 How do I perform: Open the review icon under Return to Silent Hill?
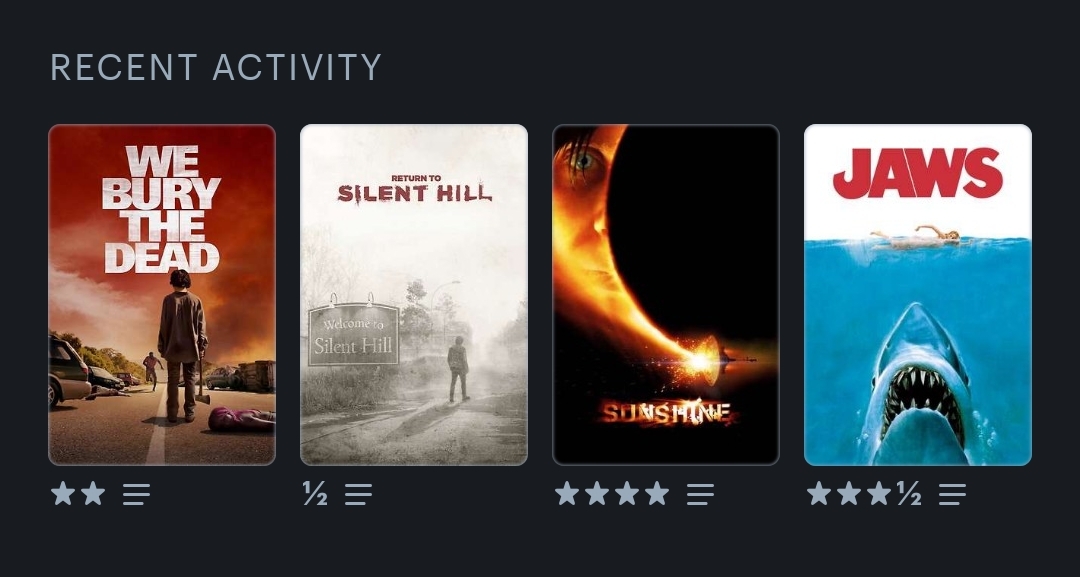pyautogui.click(x=358, y=494)
